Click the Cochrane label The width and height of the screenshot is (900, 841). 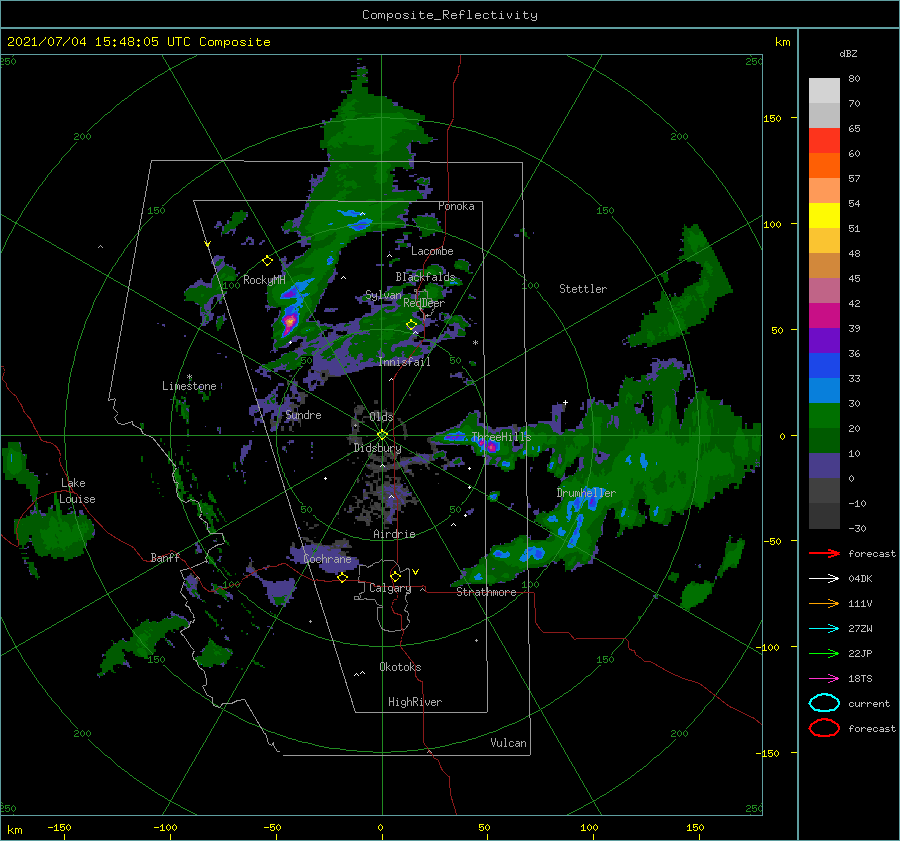pos(327,559)
